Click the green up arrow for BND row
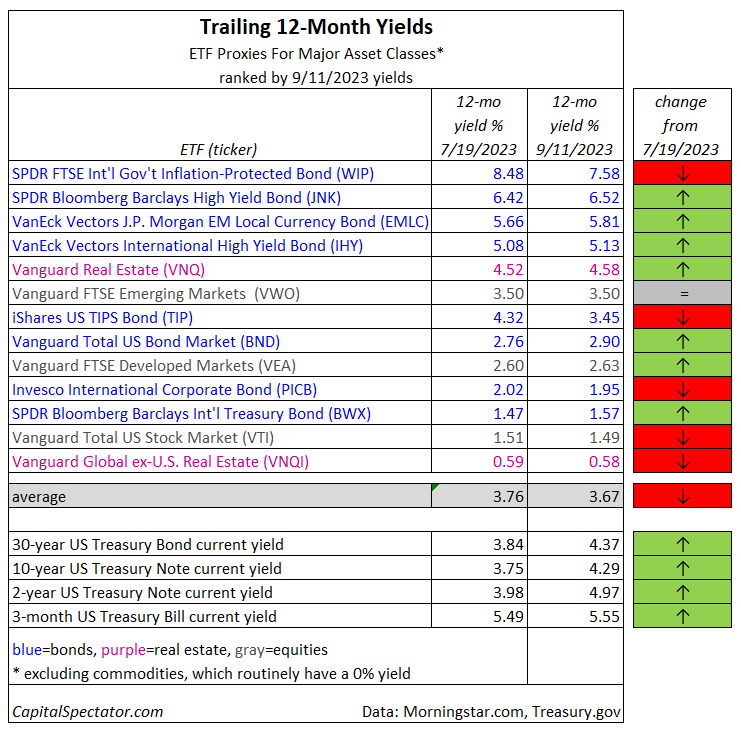This screenshot has width=741, height=731. [x=682, y=342]
